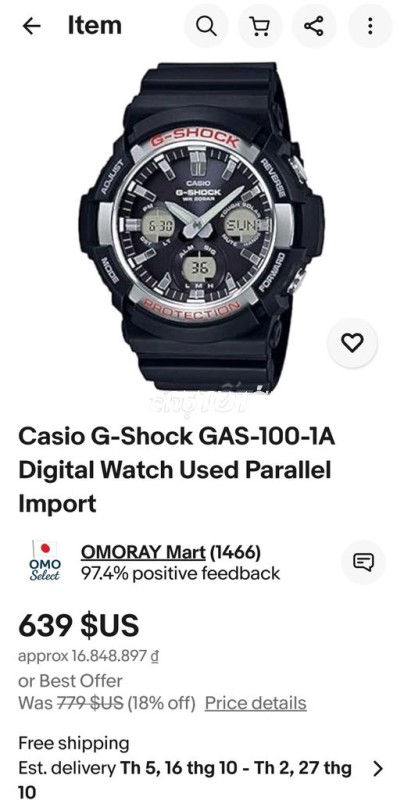
Task: Go back using the arrow icon
Action: [32, 27]
